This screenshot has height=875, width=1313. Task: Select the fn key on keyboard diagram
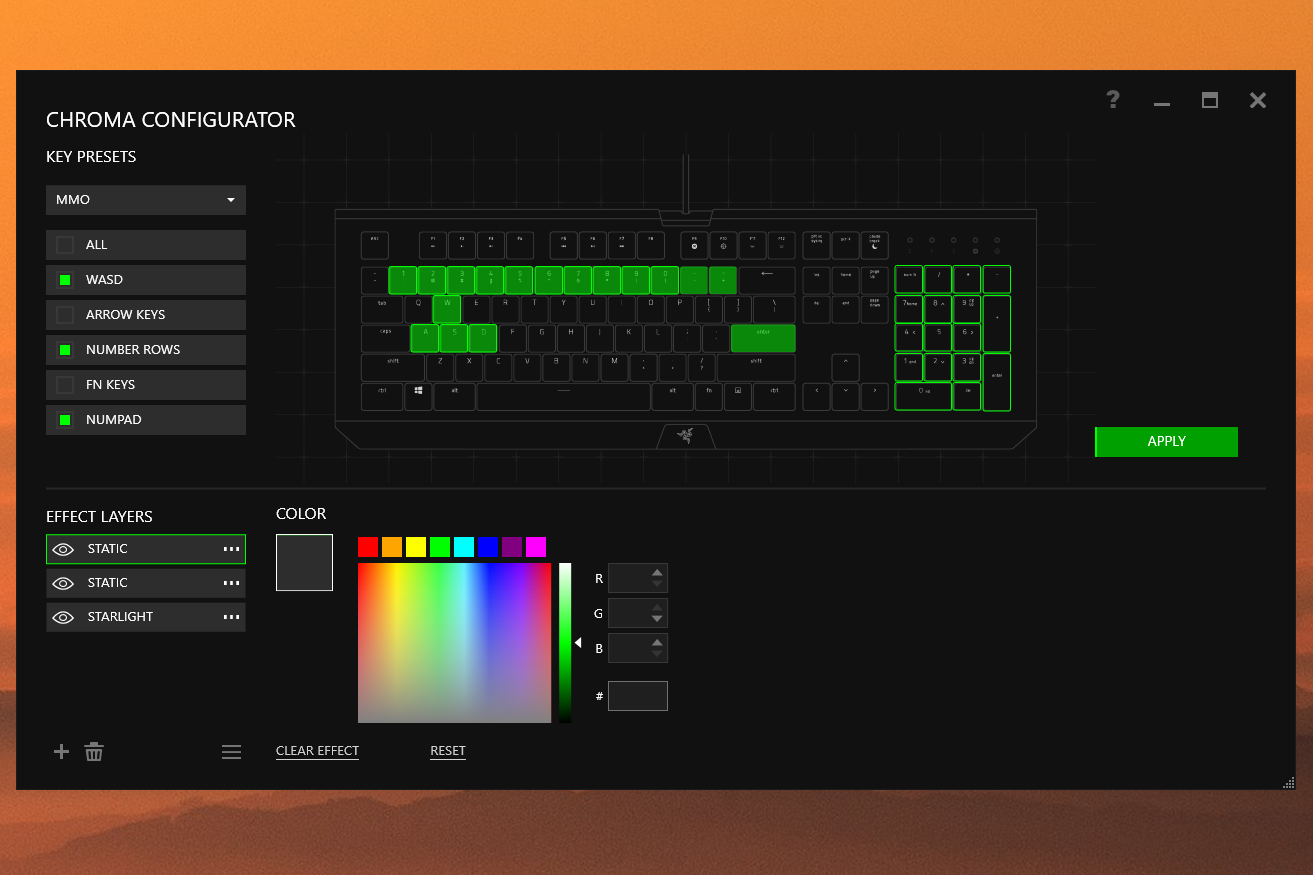708,396
